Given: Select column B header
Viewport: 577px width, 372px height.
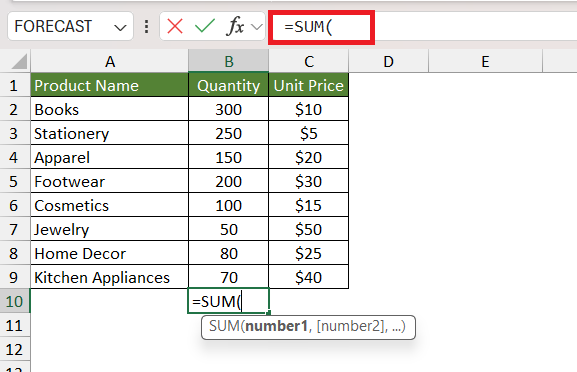Looking at the screenshot, I should (x=229, y=61).
